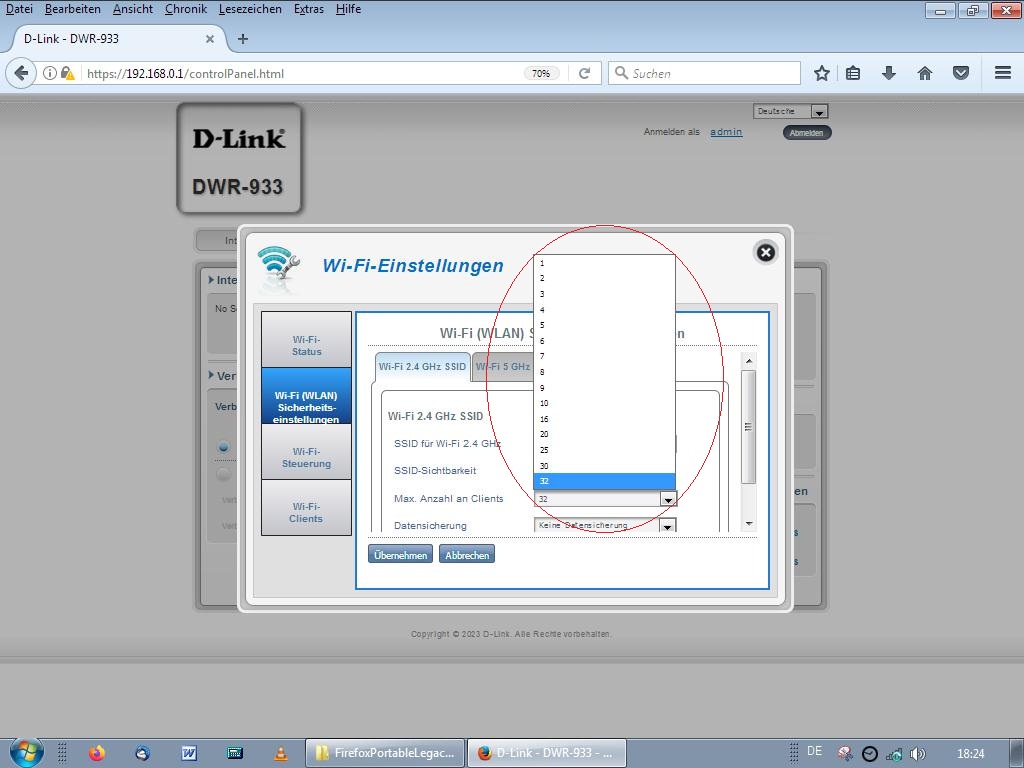The height and width of the screenshot is (768, 1024).
Task: Click the Übernehmen button
Action: coord(400,554)
